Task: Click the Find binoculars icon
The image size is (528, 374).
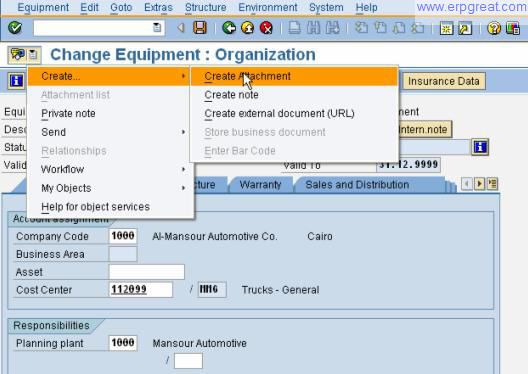Action: coord(314,28)
